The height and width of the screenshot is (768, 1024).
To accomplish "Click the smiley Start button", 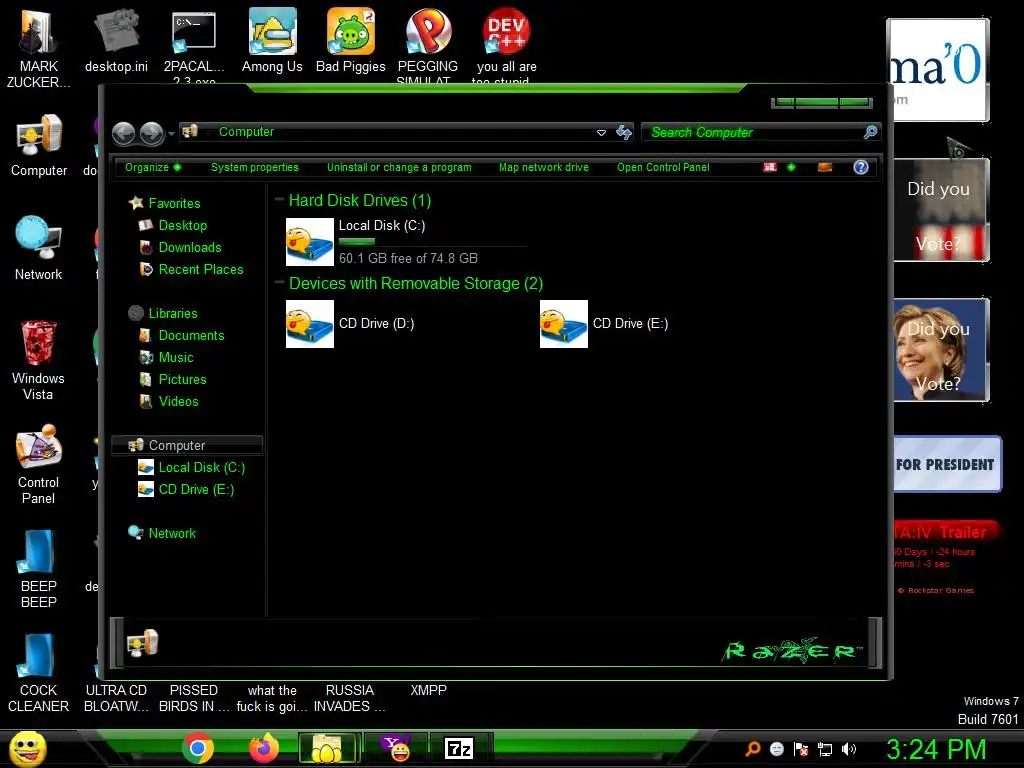I will tap(27, 748).
